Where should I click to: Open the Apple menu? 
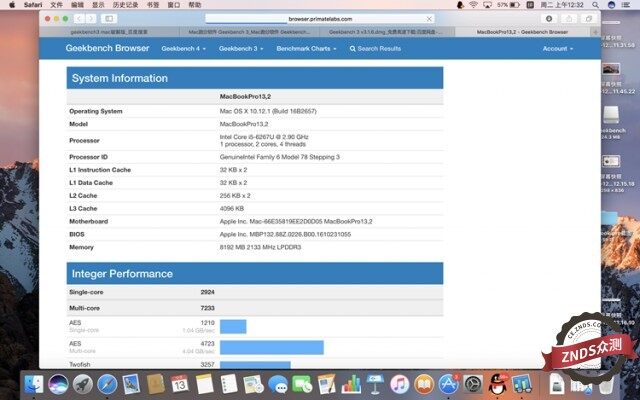click(12, 5)
